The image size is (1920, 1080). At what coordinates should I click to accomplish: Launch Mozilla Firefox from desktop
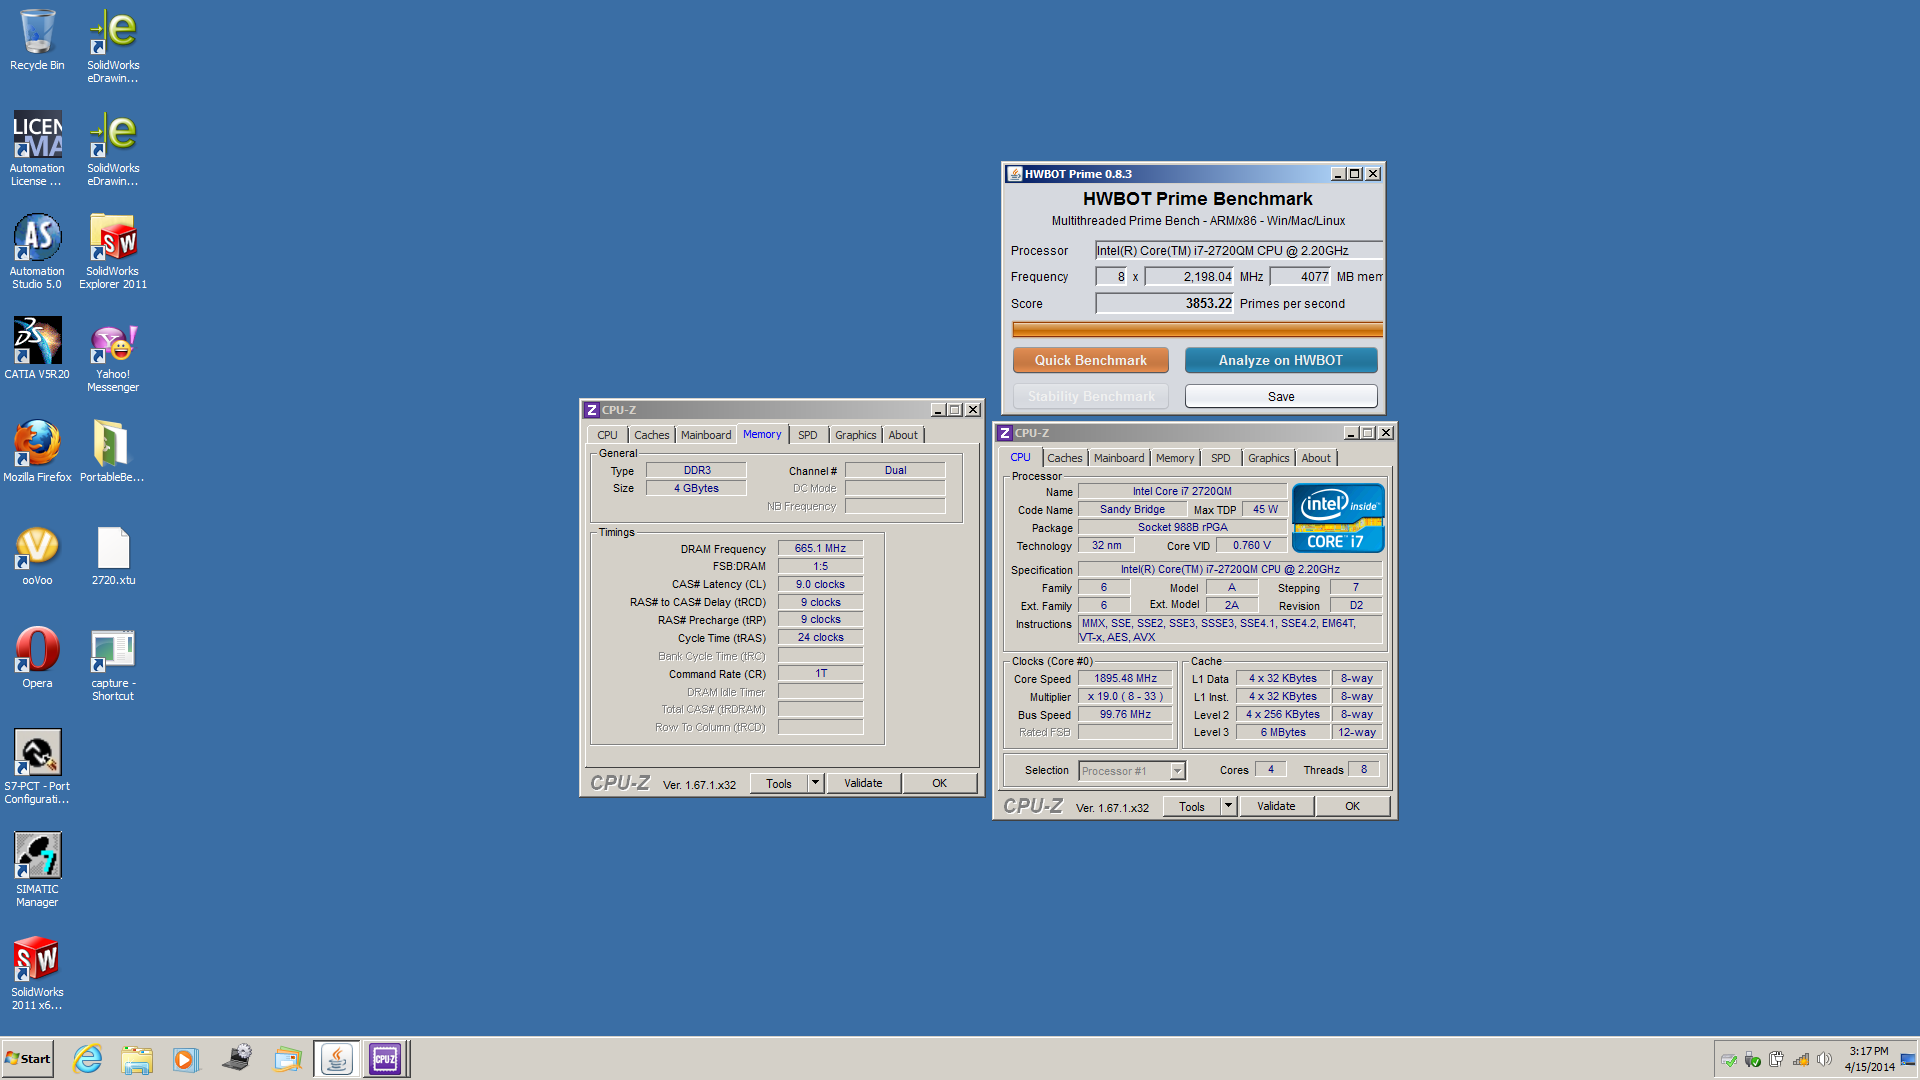[x=37, y=450]
